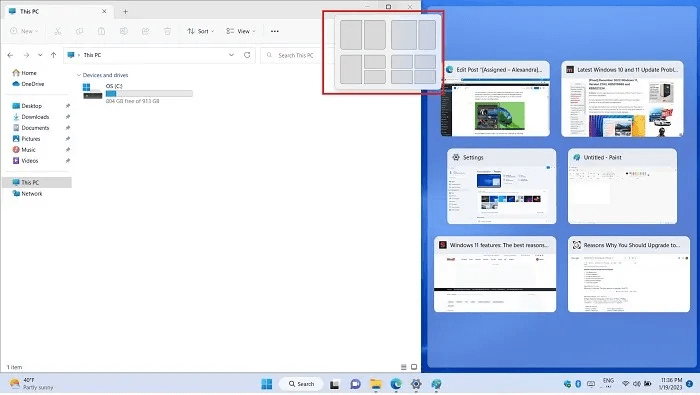Open File Explorer from the taskbar
This screenshot has width=700, height=395.
376,384
